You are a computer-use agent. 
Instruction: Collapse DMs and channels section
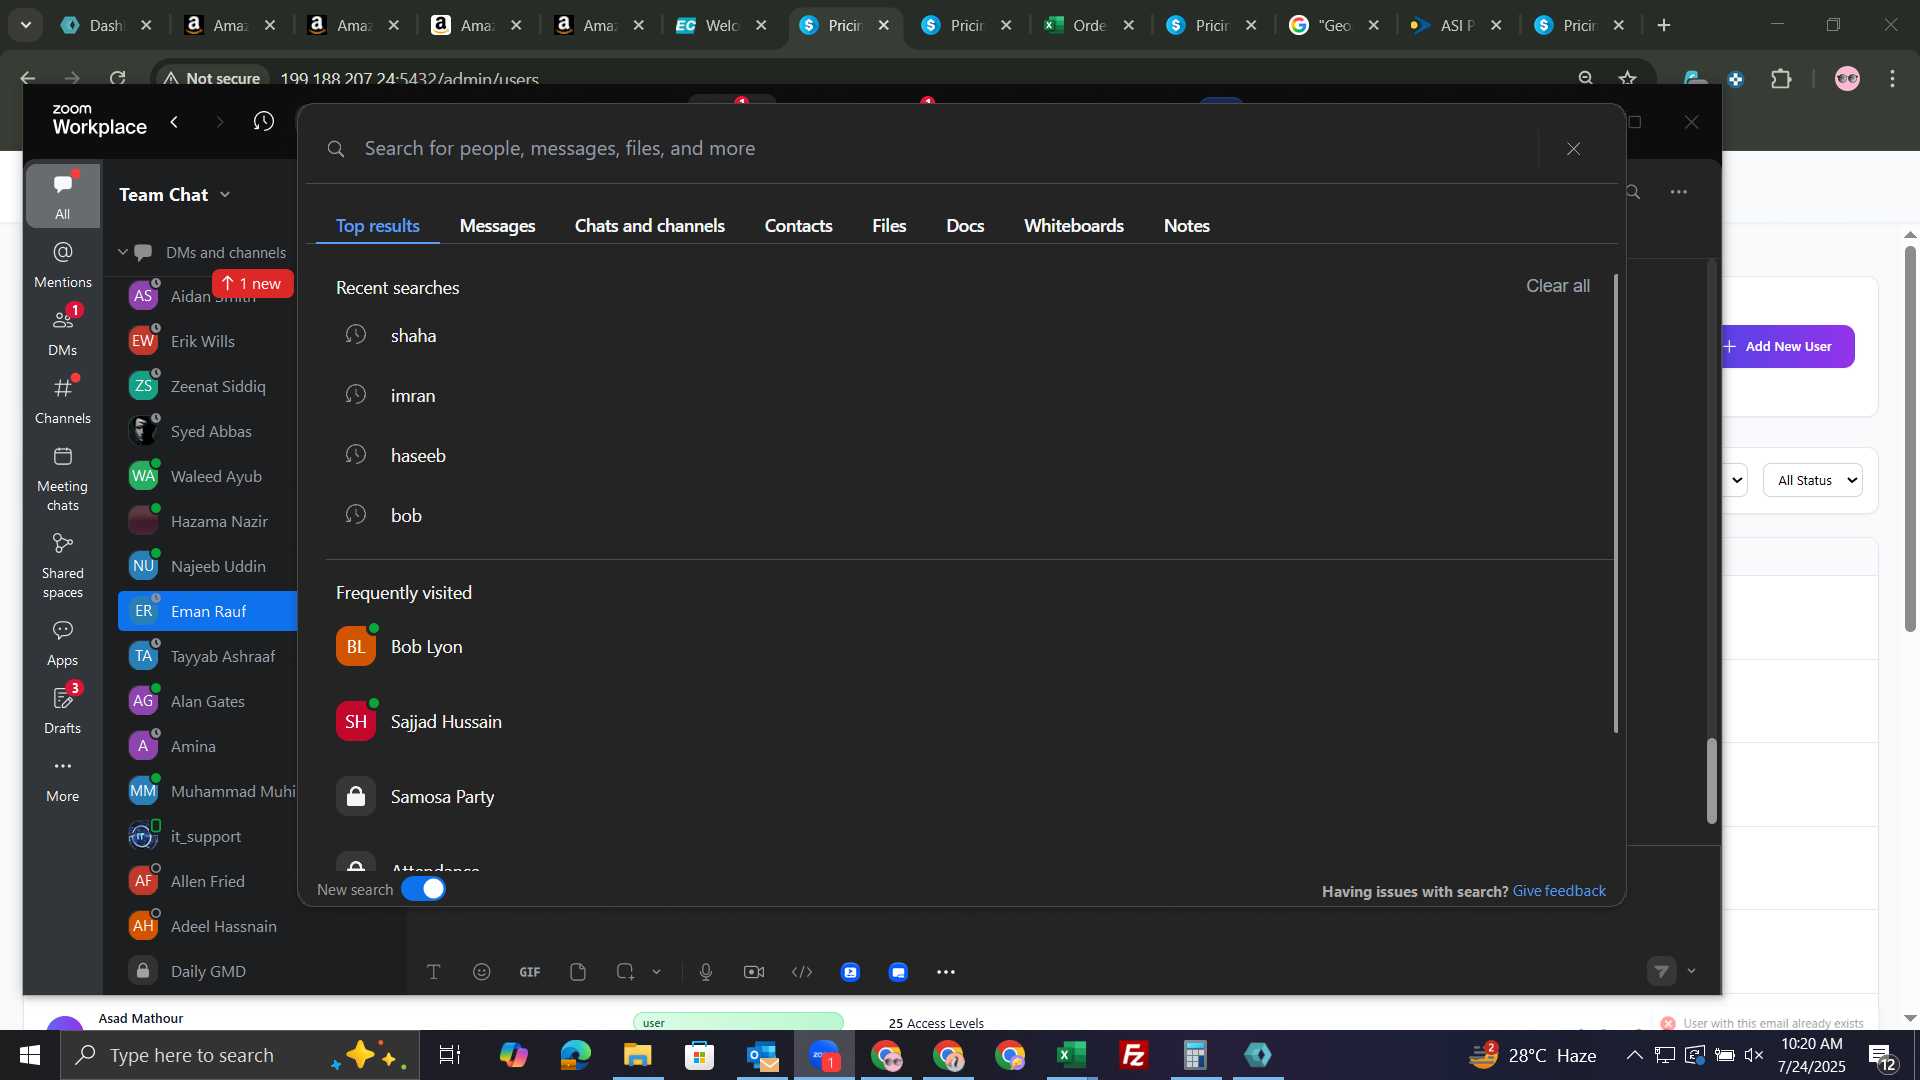[123, 253]
